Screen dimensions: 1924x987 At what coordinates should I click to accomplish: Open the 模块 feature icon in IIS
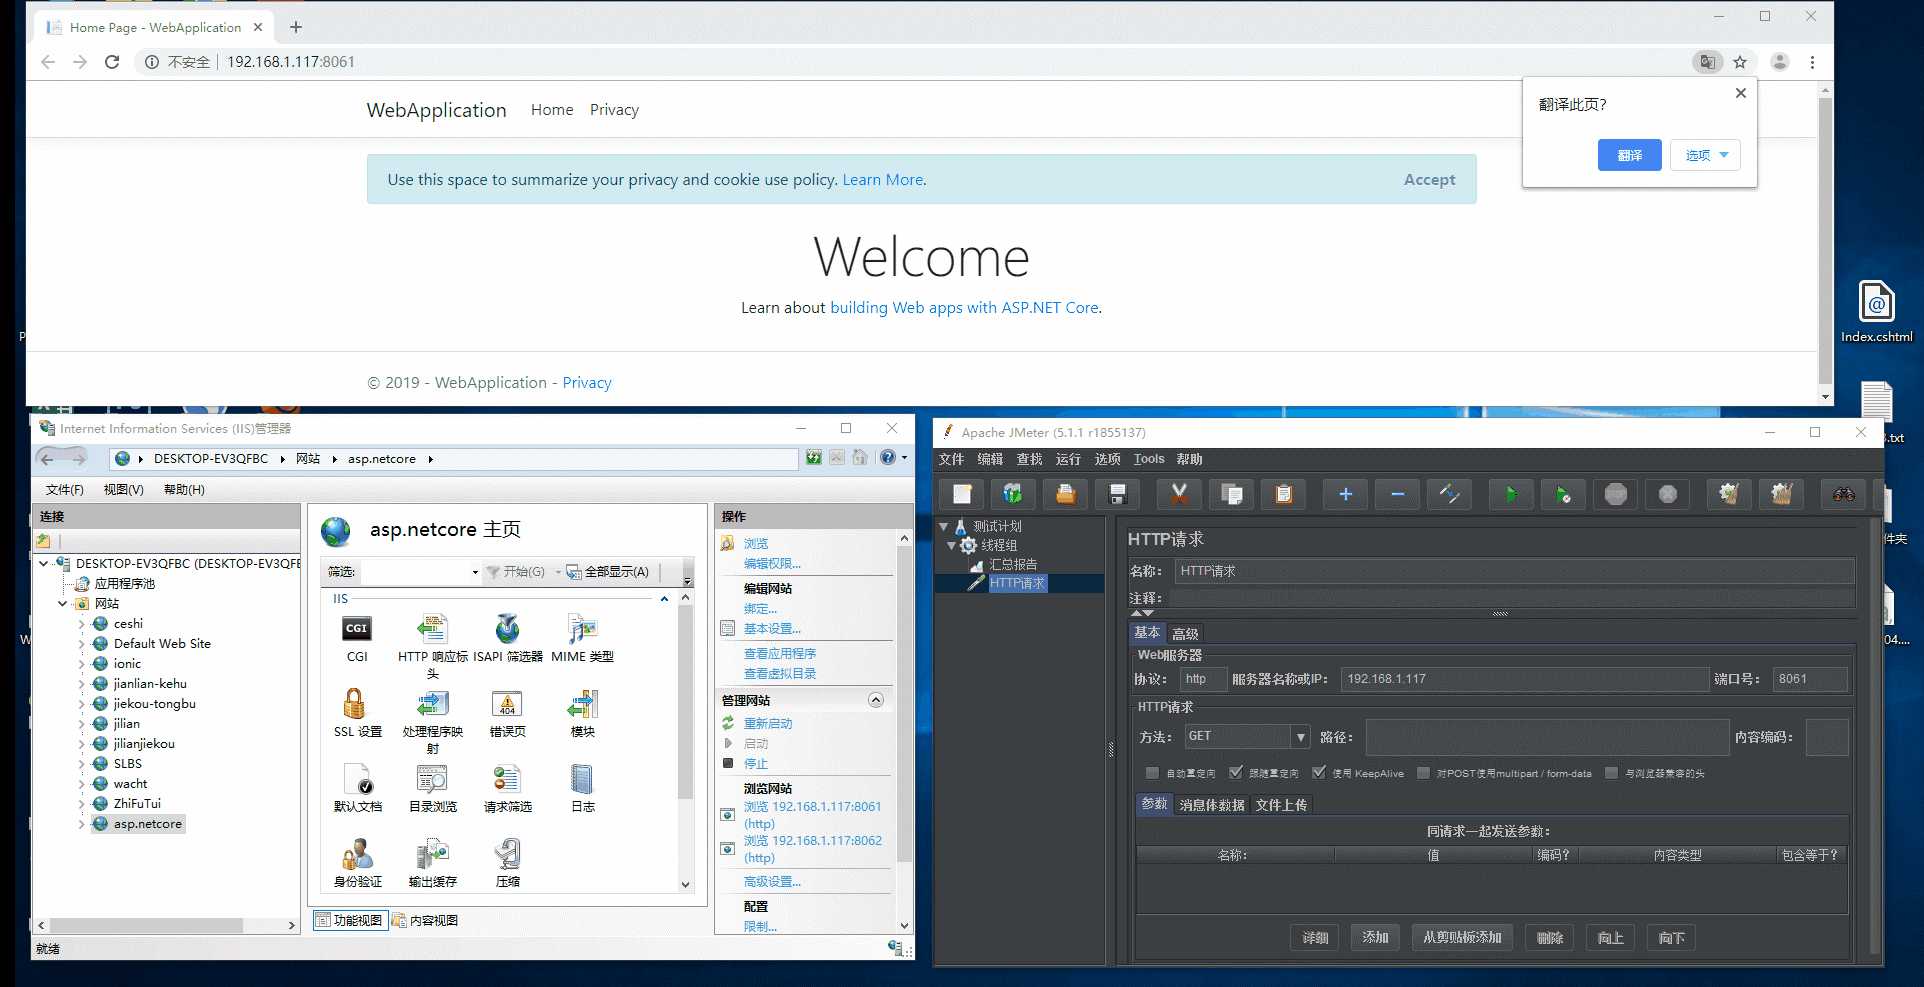tap(582, 704)
